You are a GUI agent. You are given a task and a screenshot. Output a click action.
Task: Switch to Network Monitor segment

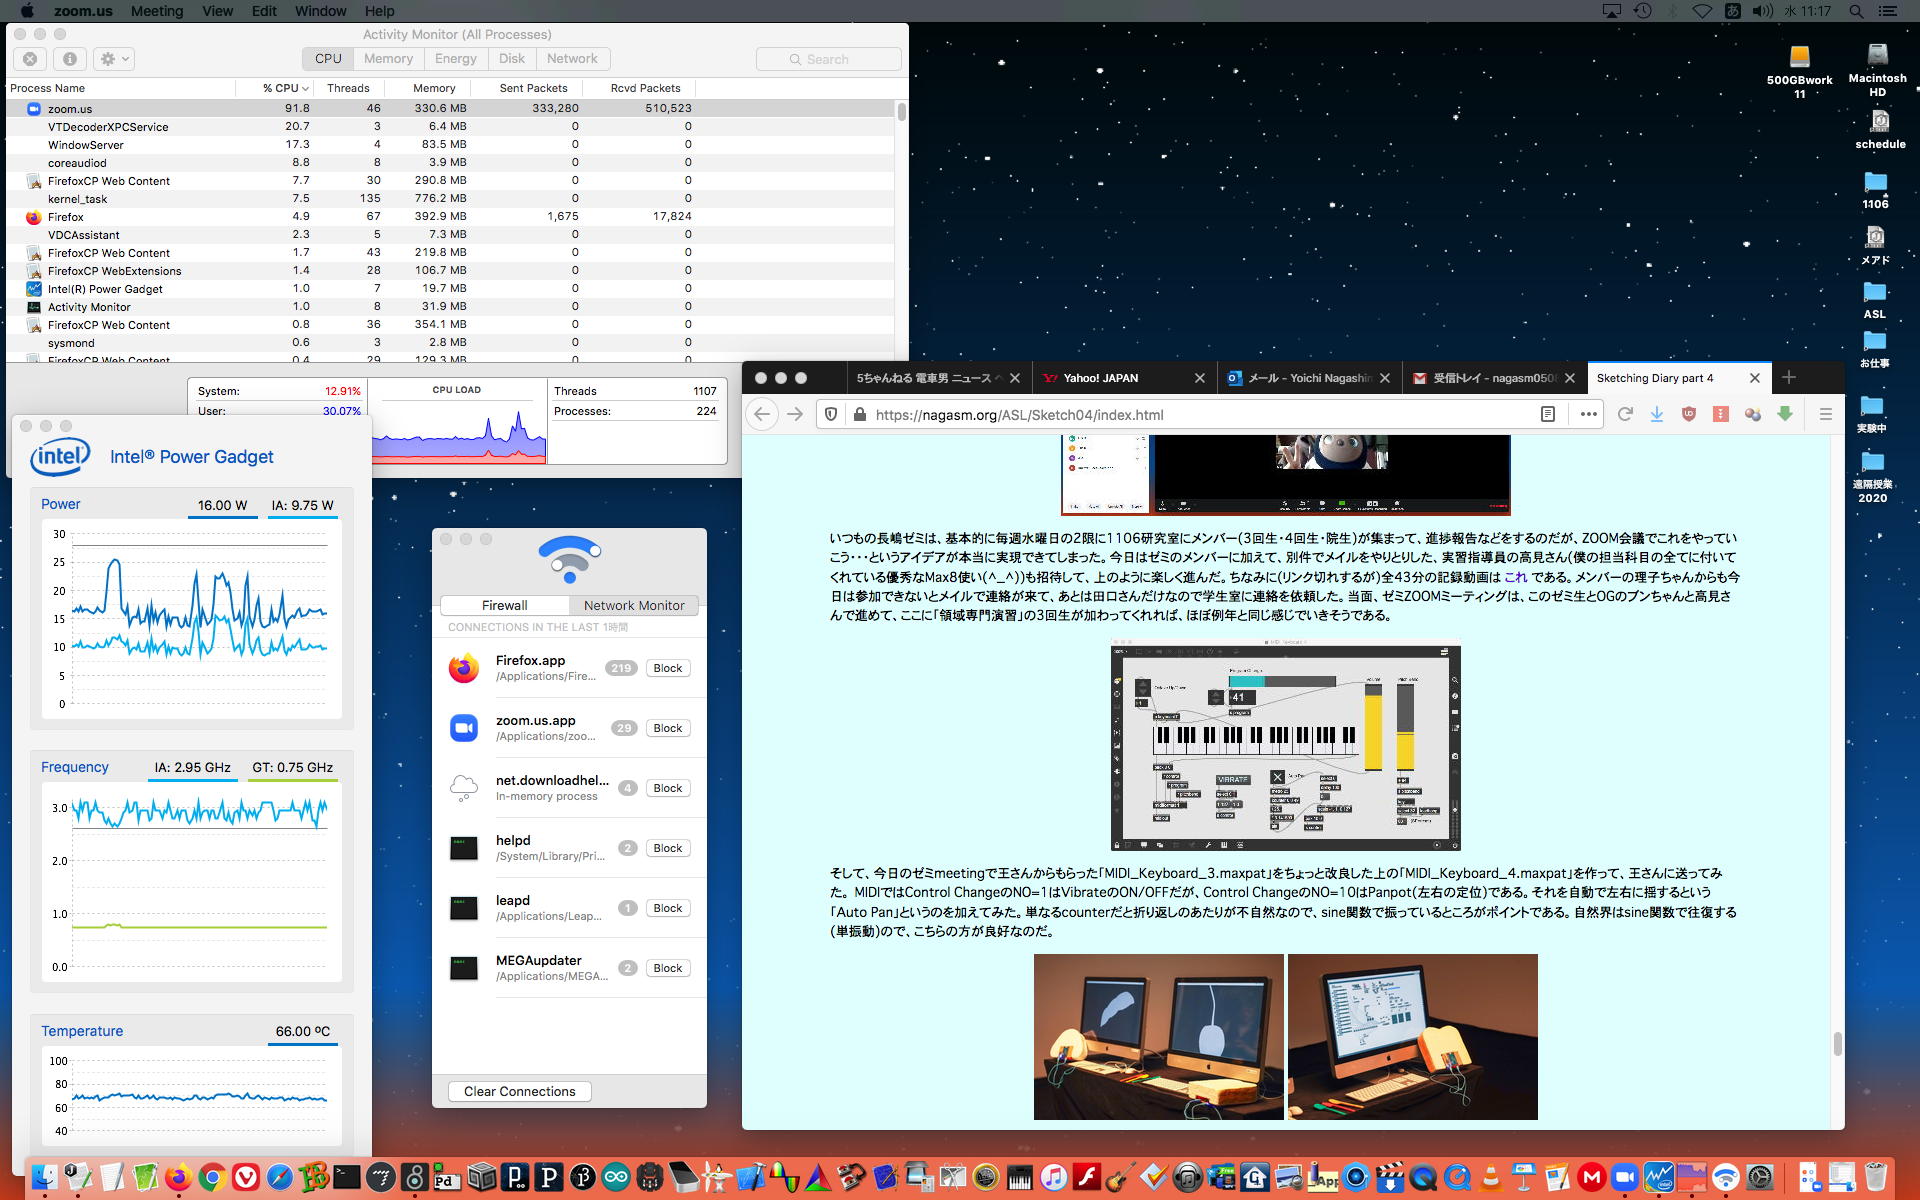click(x=634, y=605)
